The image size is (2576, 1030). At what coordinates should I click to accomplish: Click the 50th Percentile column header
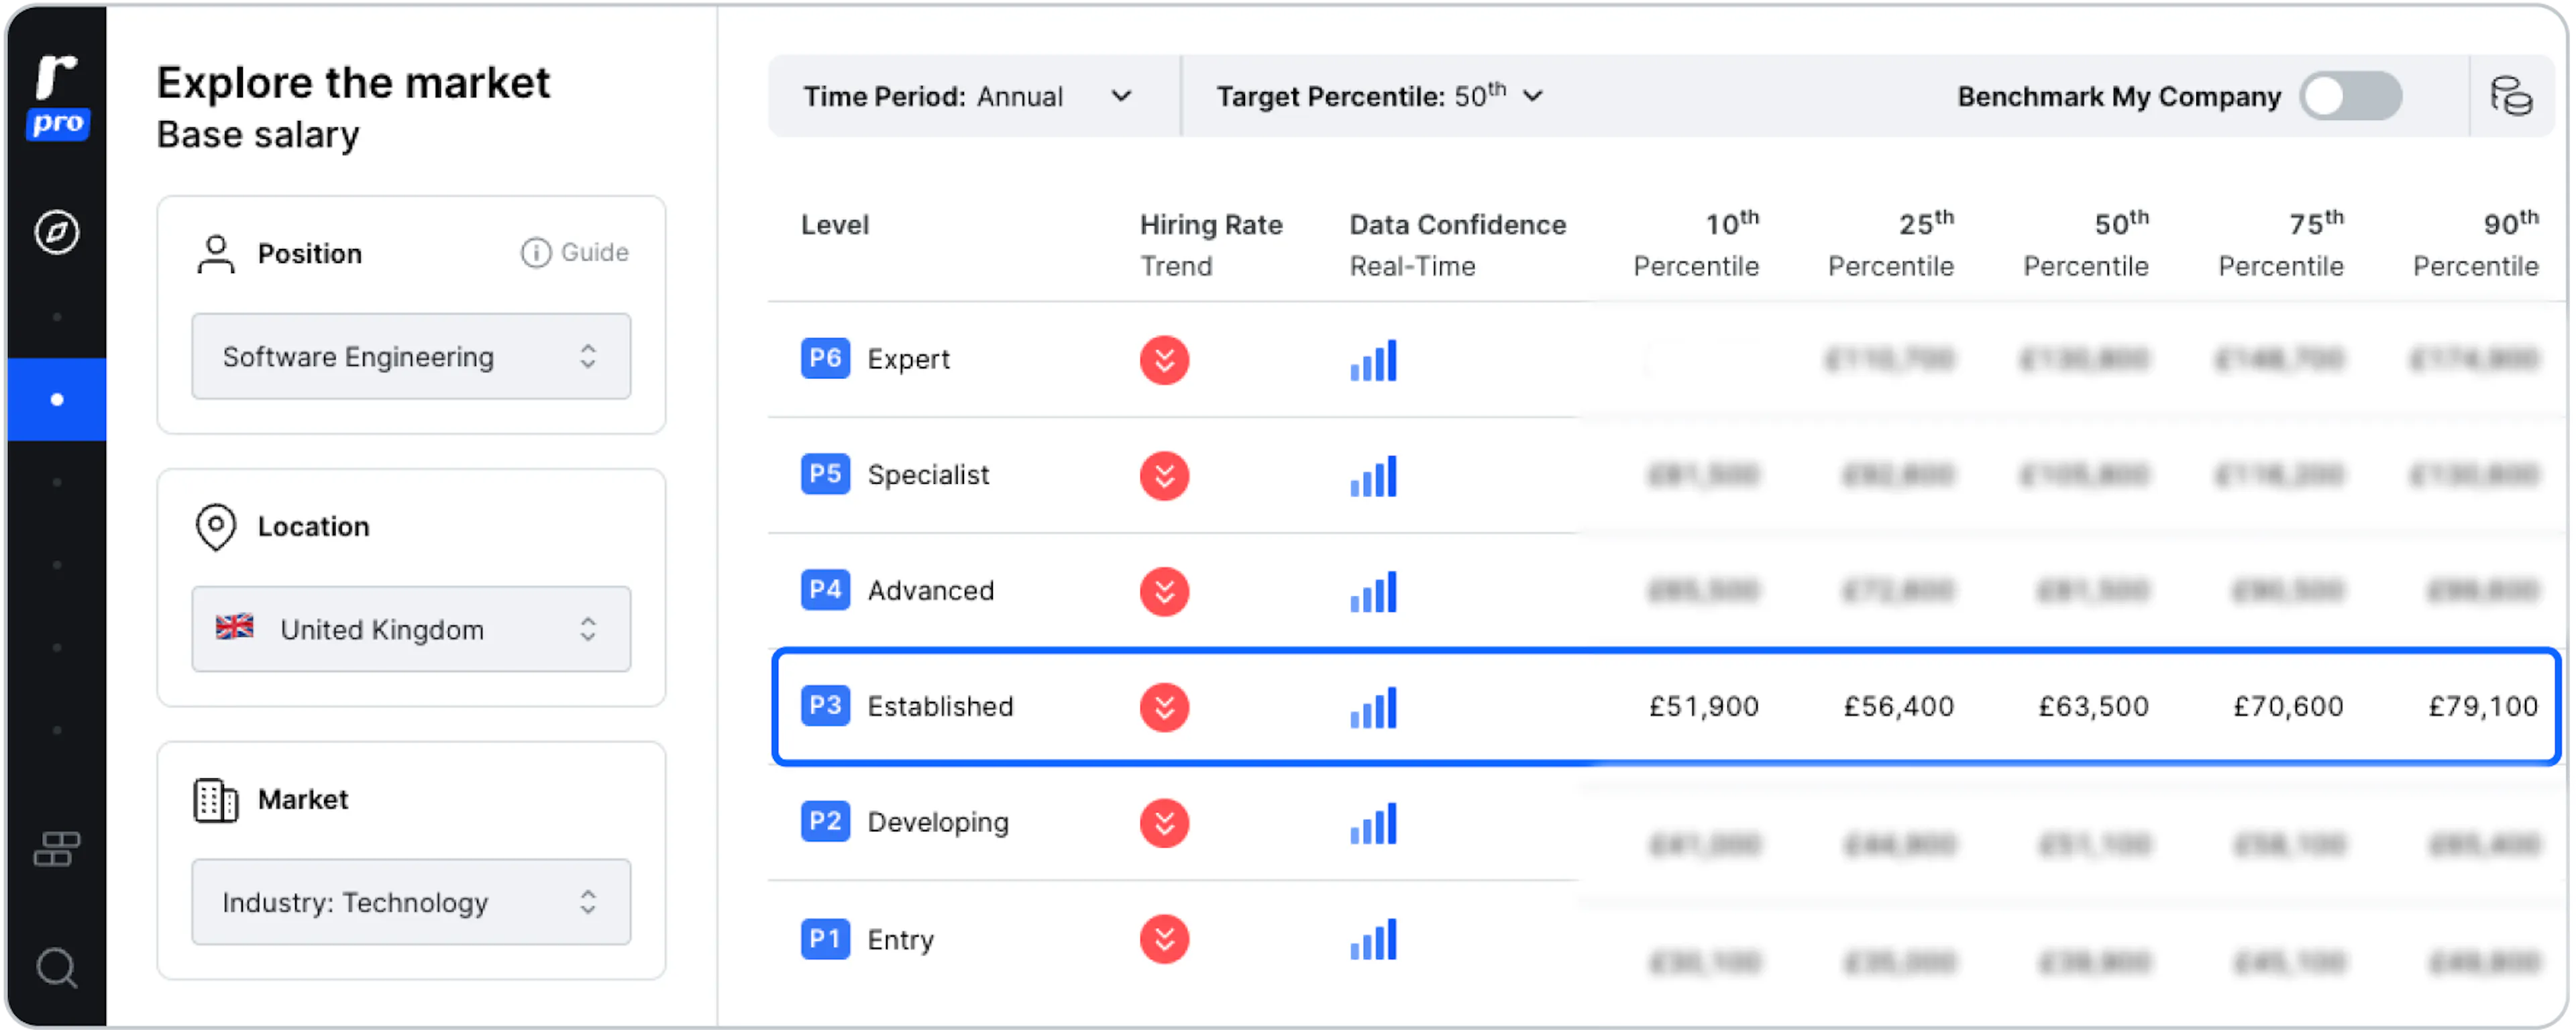(2086, 244)
